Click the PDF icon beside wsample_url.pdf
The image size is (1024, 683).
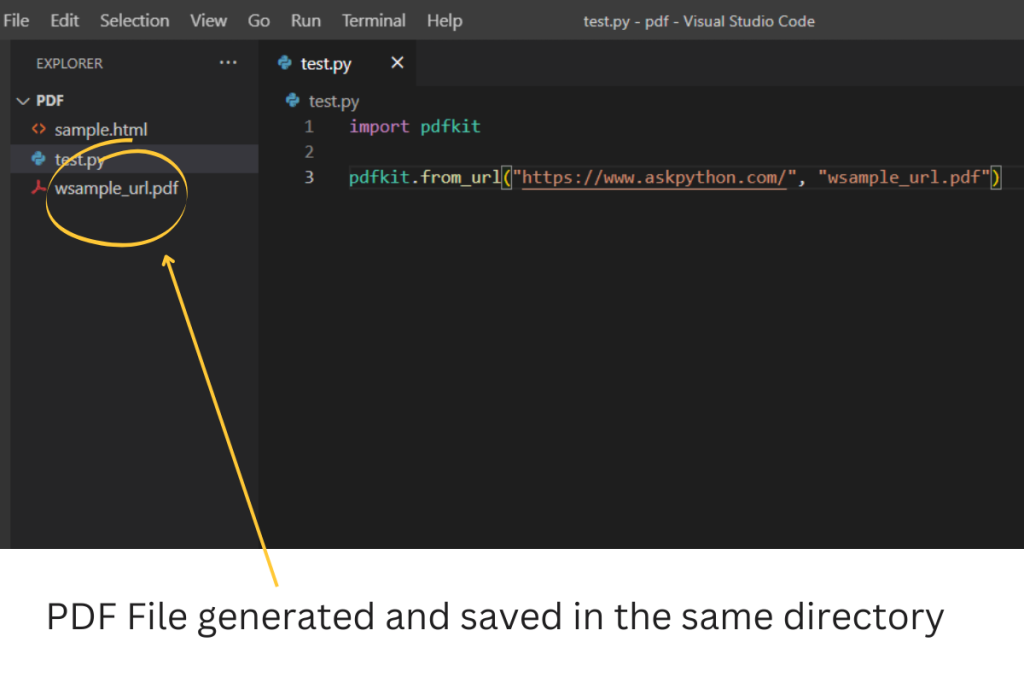(x=39, y=188)
